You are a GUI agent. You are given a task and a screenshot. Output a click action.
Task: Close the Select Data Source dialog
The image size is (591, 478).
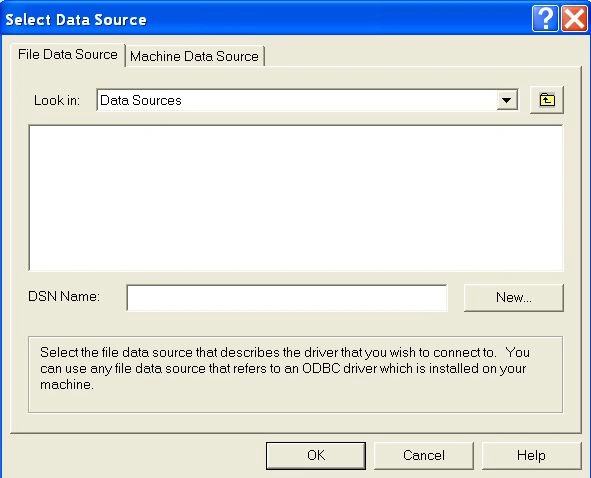point(574,18)
